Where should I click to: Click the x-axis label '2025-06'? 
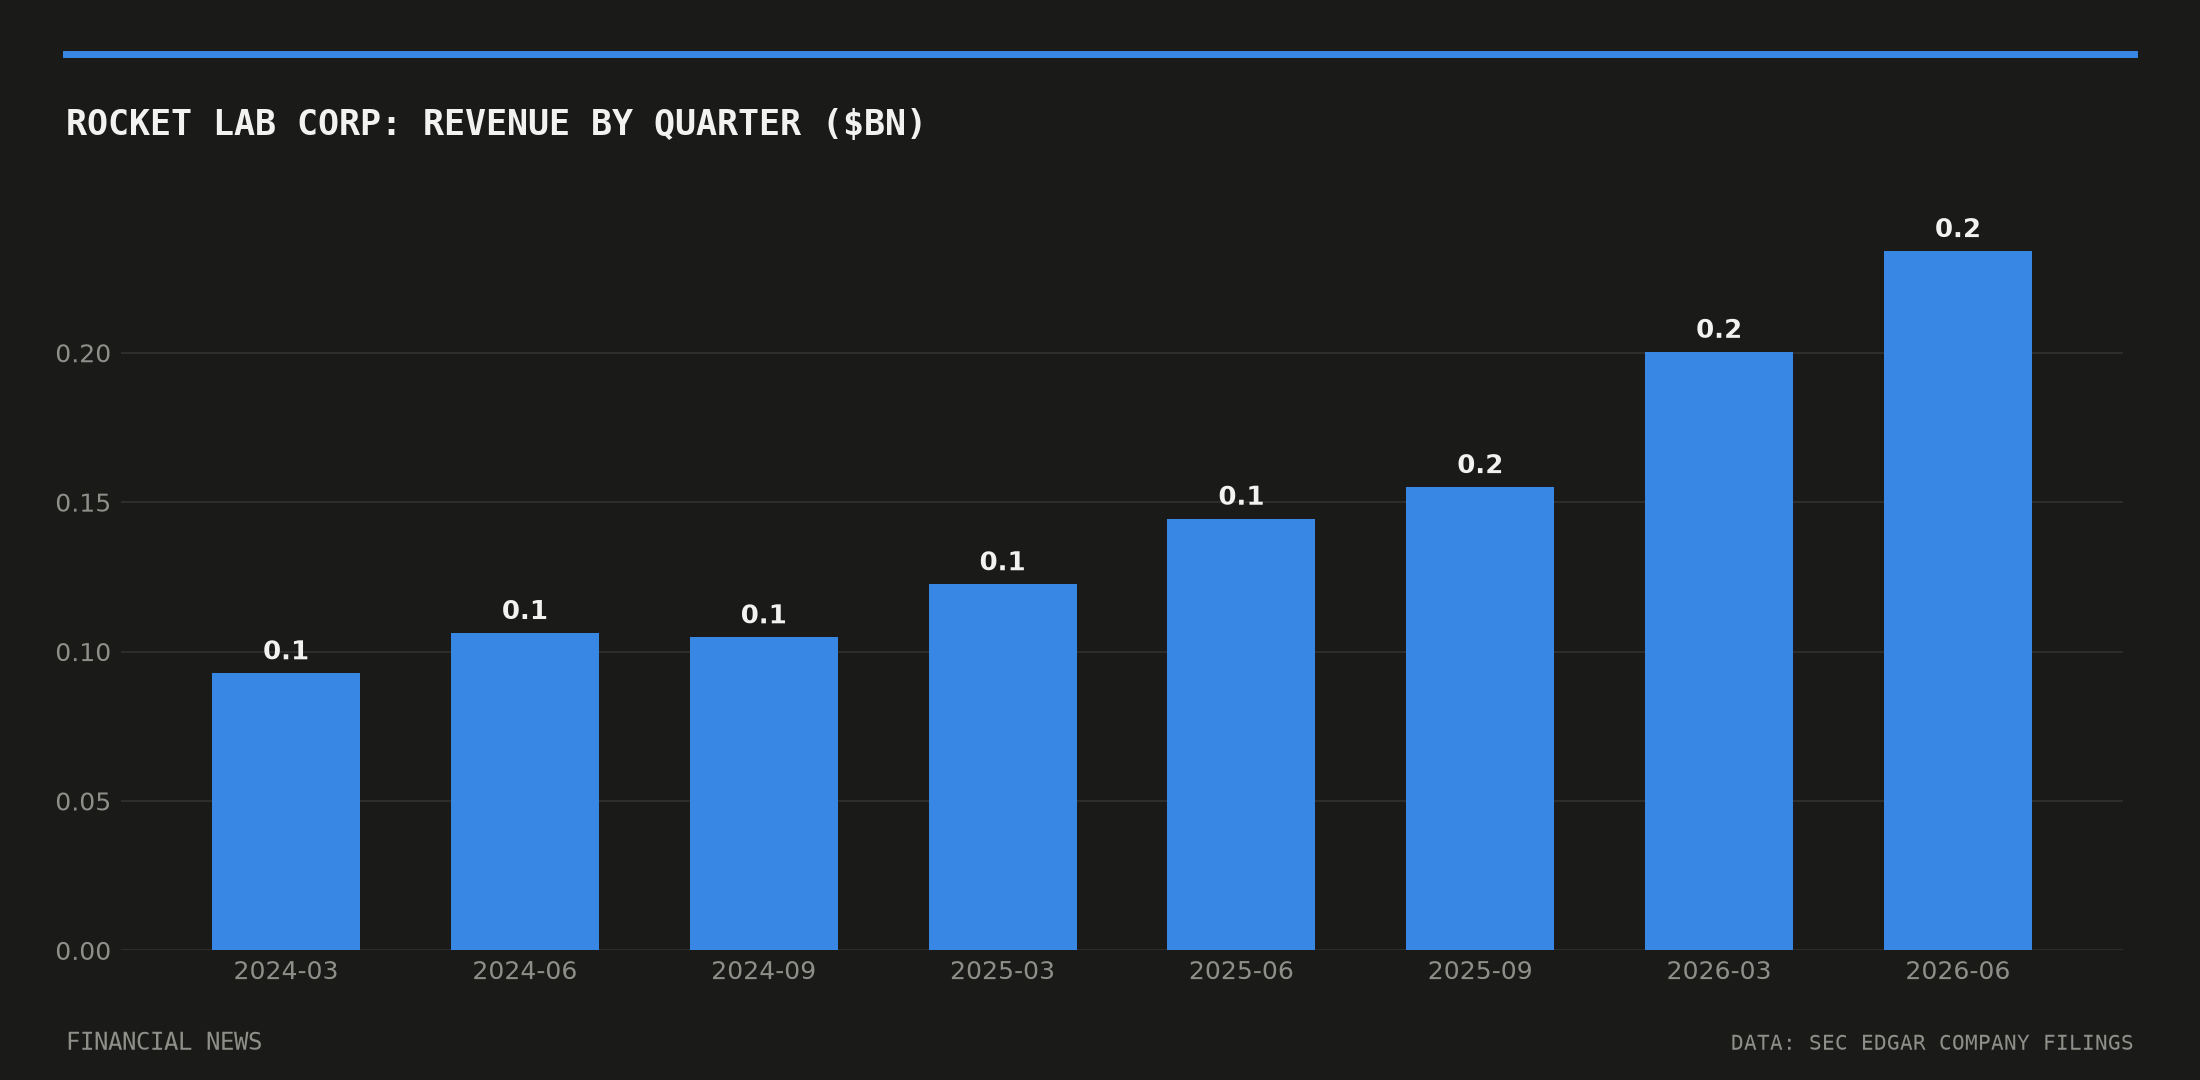tap(1241, 971)
